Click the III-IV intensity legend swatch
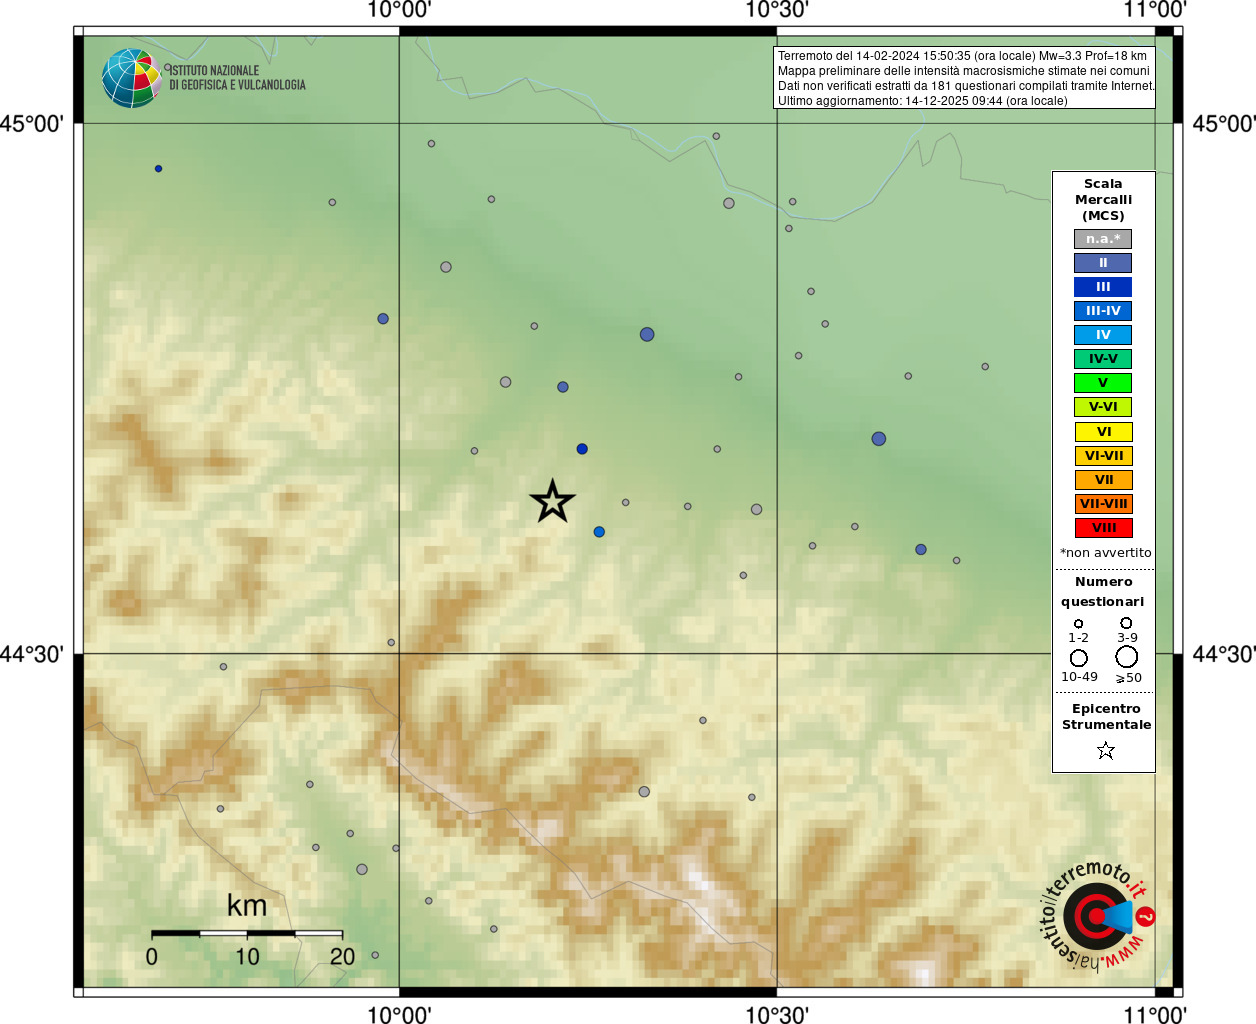The image size is (1256, 1024). 1103,311
